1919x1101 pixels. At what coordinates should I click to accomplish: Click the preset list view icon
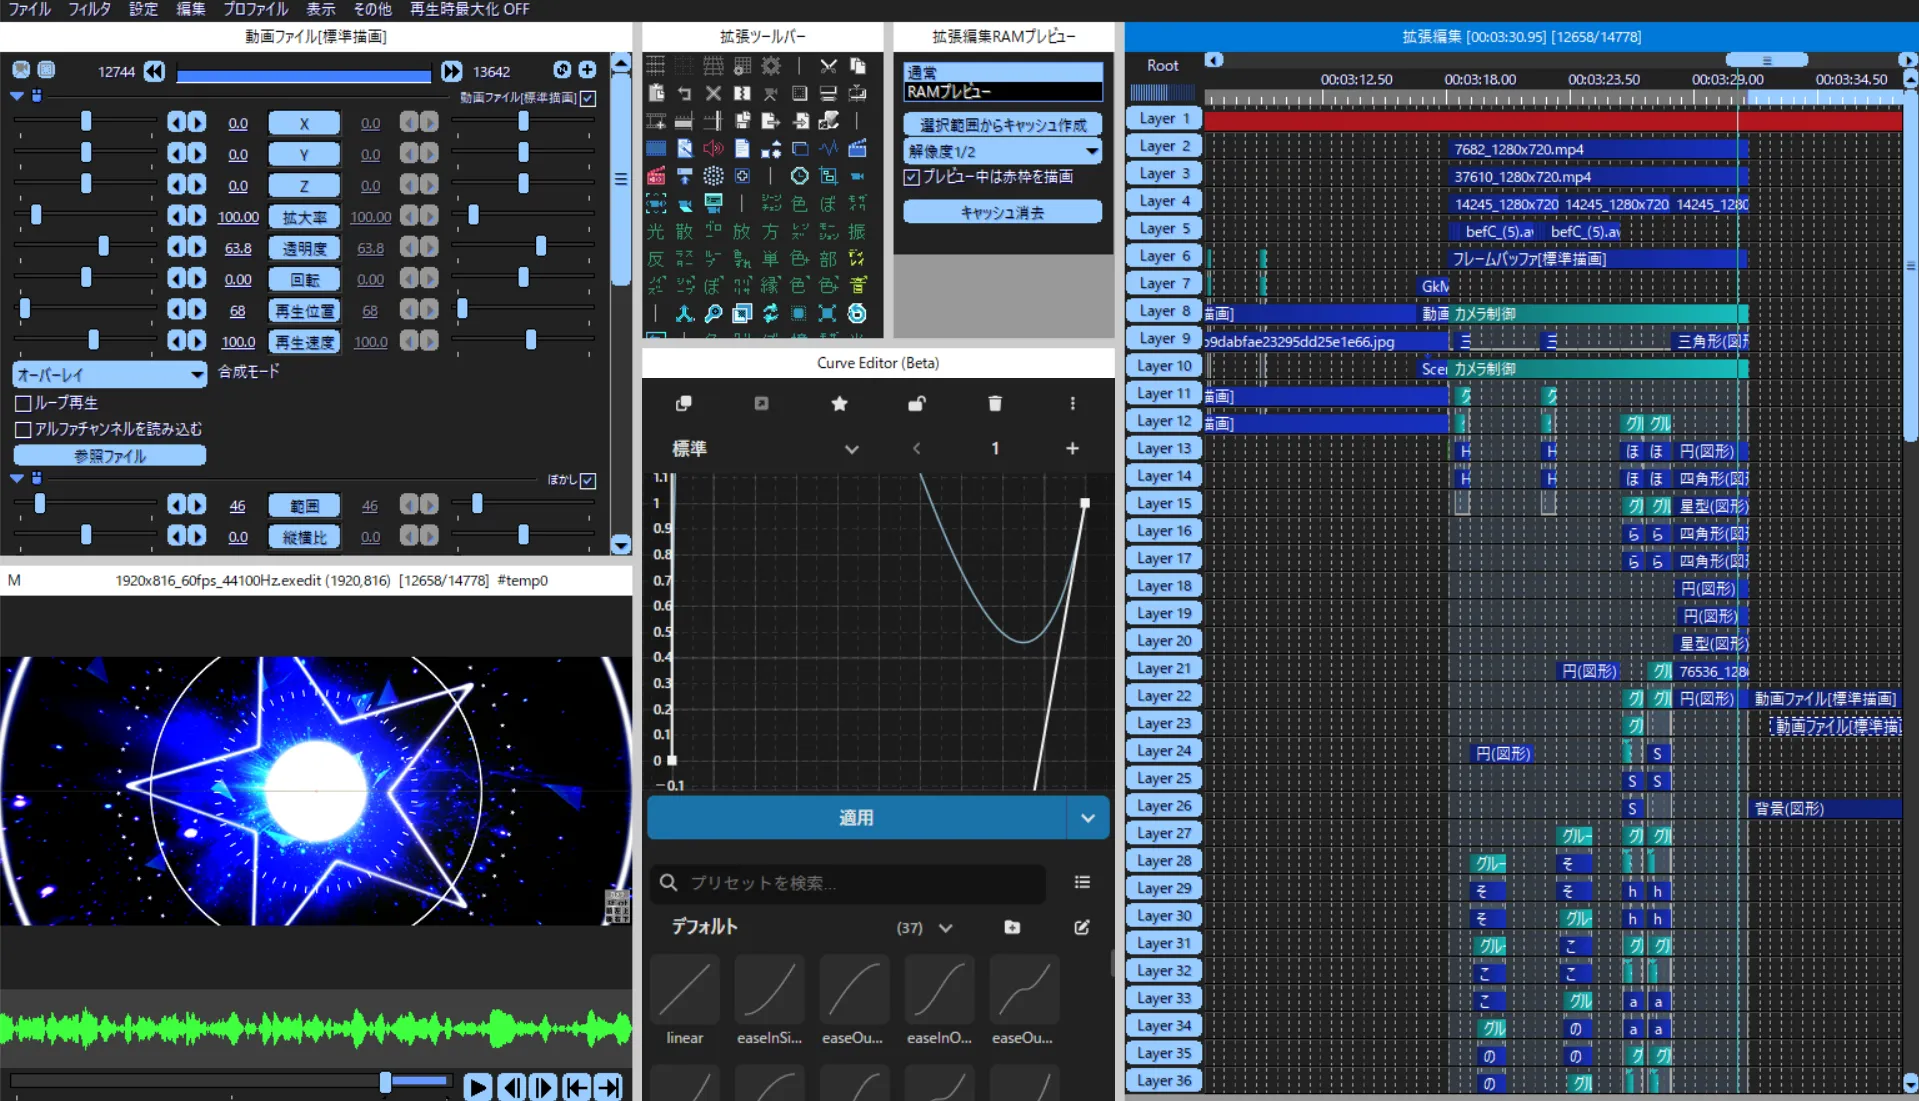tap(1082, 882)
